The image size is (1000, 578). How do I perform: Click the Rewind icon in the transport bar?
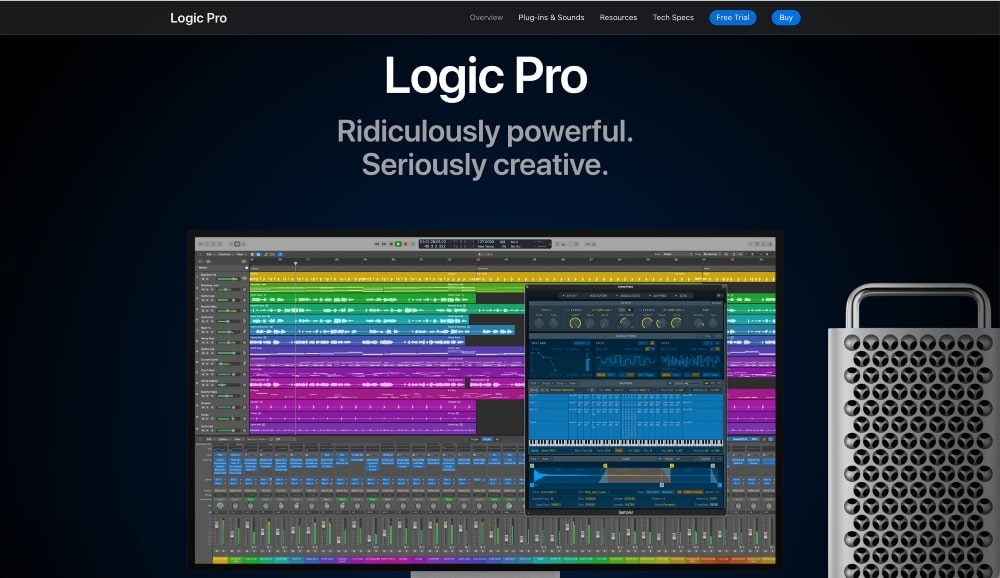tap(377, 243)
